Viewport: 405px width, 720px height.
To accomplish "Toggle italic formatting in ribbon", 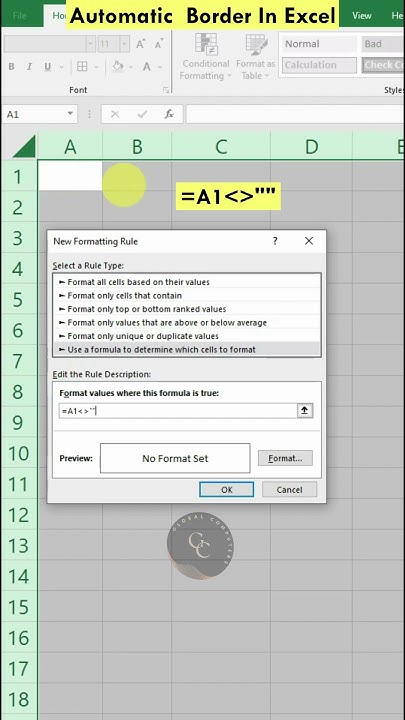I will 29,67.
